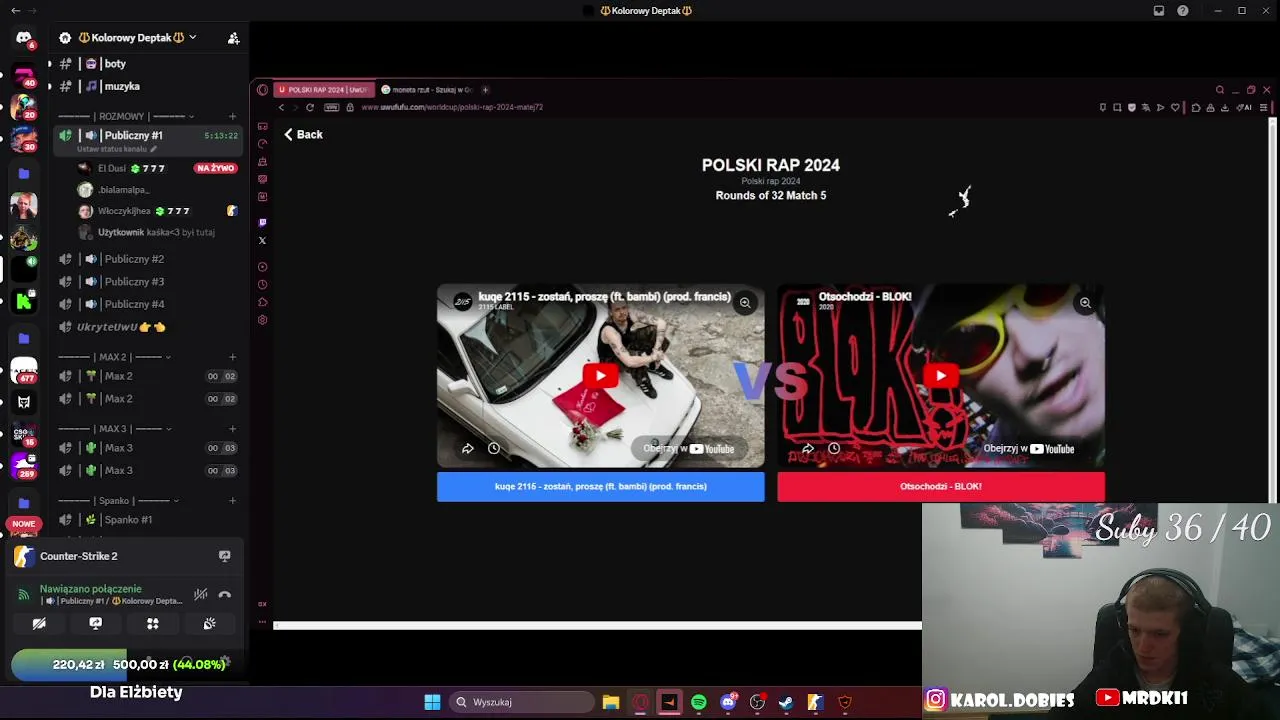Join Publiczny #3 voice channel

coord(148,282)
